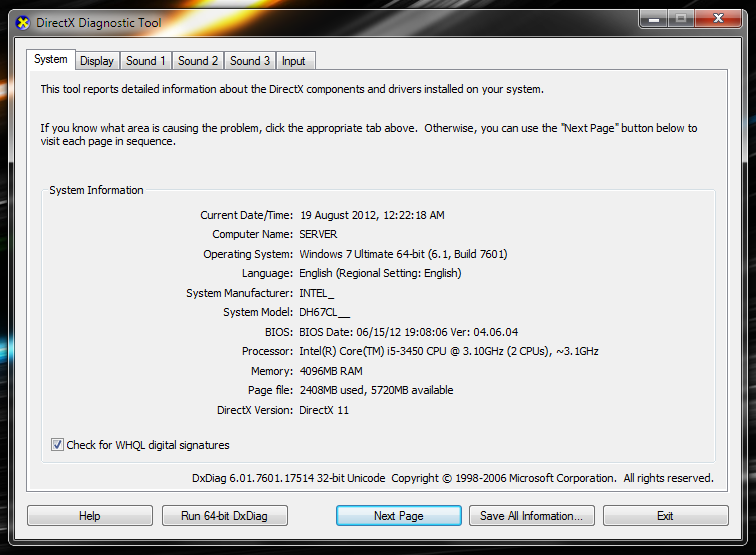Image resolution: width=756 pixels, height=555 pixels.
Task: Click the memory value '4096MB RAM'
Action: coord(331,371)
